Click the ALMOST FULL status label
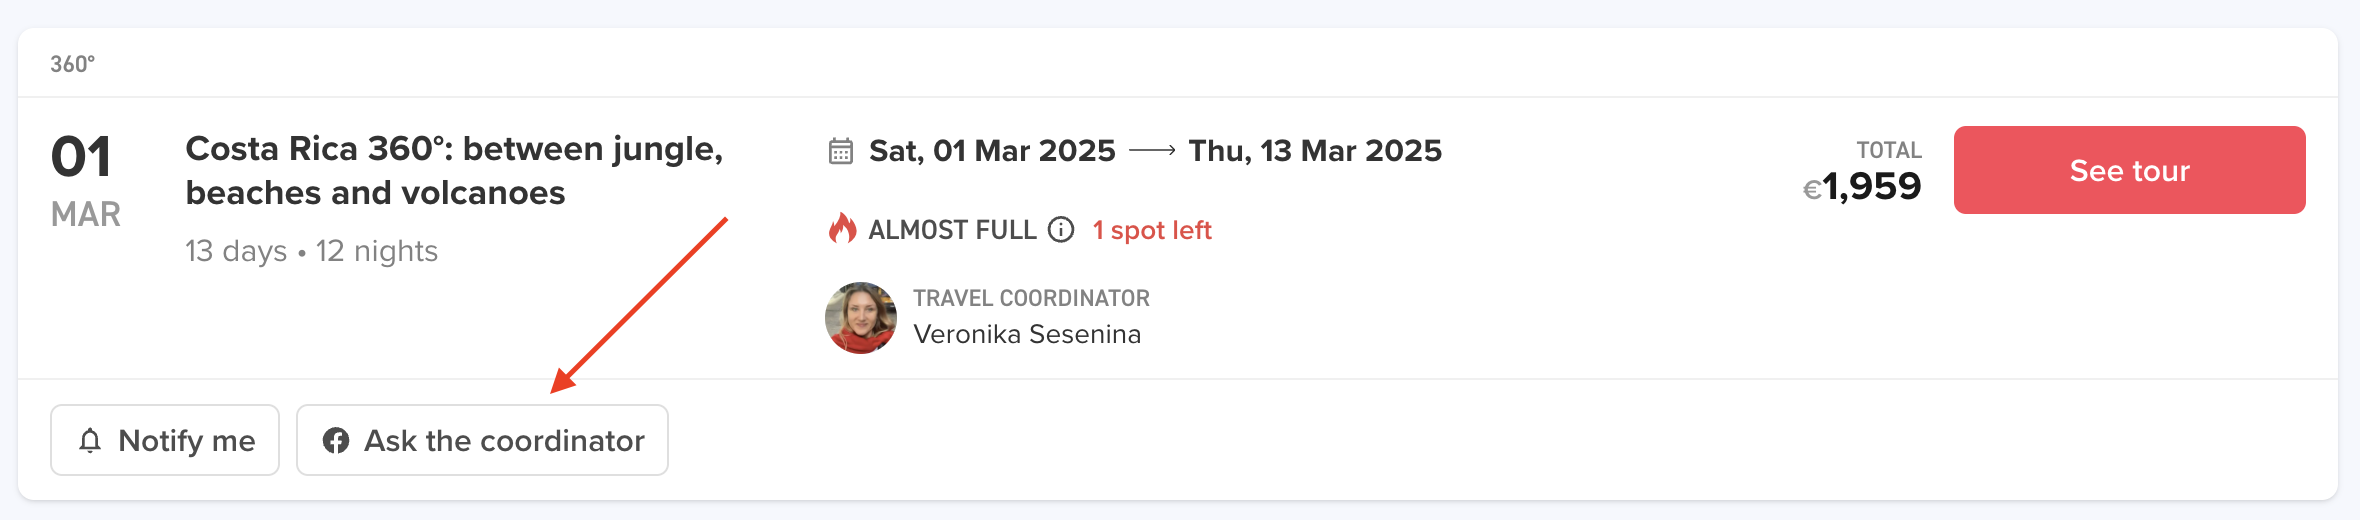The width and height of the screenshot is (2360, 520). click(x=952, y=230)
